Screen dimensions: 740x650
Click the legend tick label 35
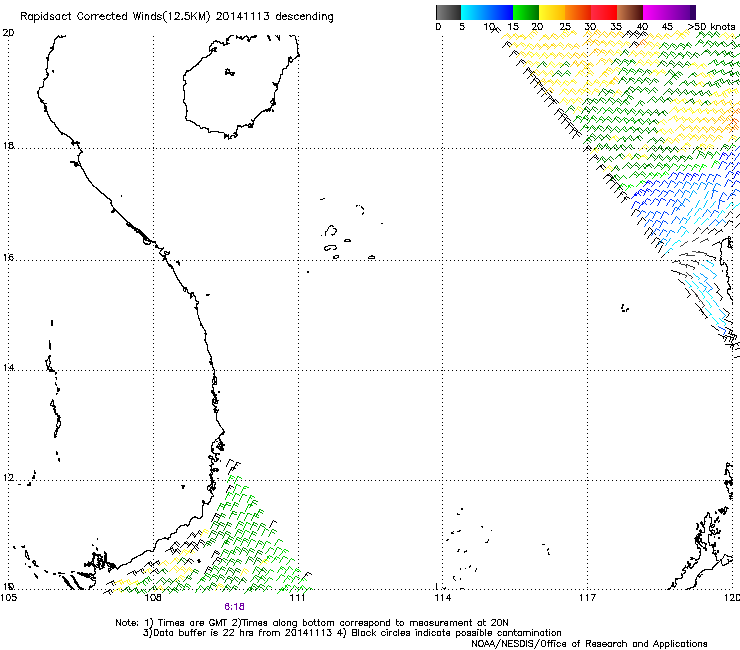point(616,26)
